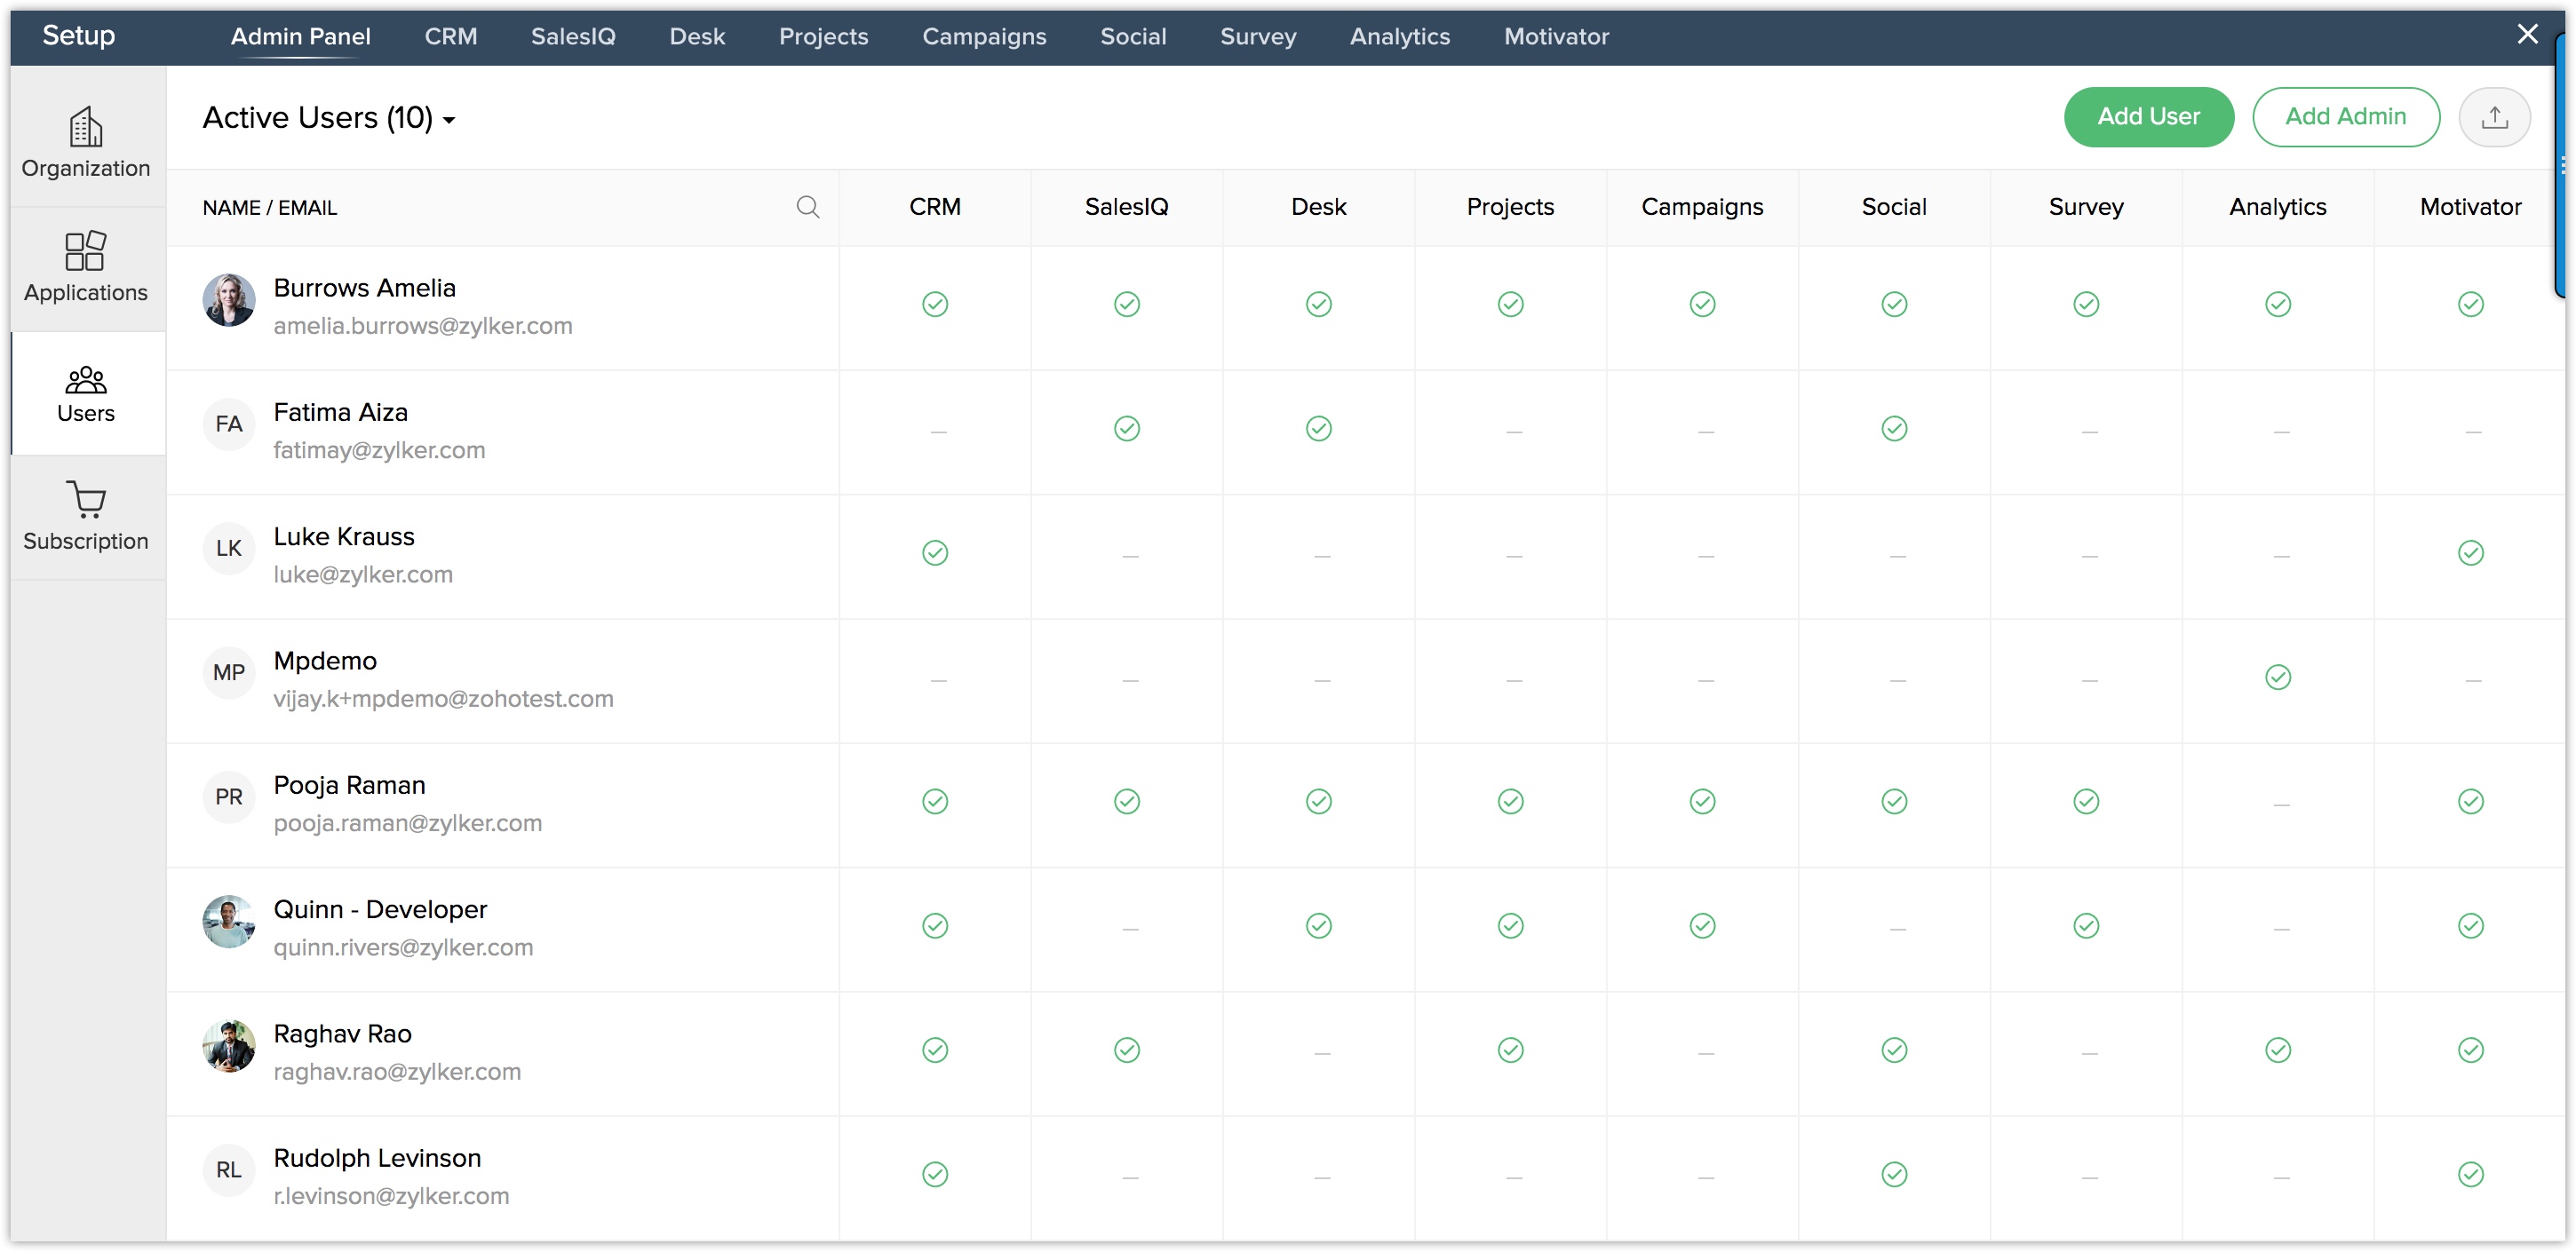The width and height of the screenshot is (2576, 1252).
Task: Open the Rudolph Levinson user entry
Action: click(377, 1158)
